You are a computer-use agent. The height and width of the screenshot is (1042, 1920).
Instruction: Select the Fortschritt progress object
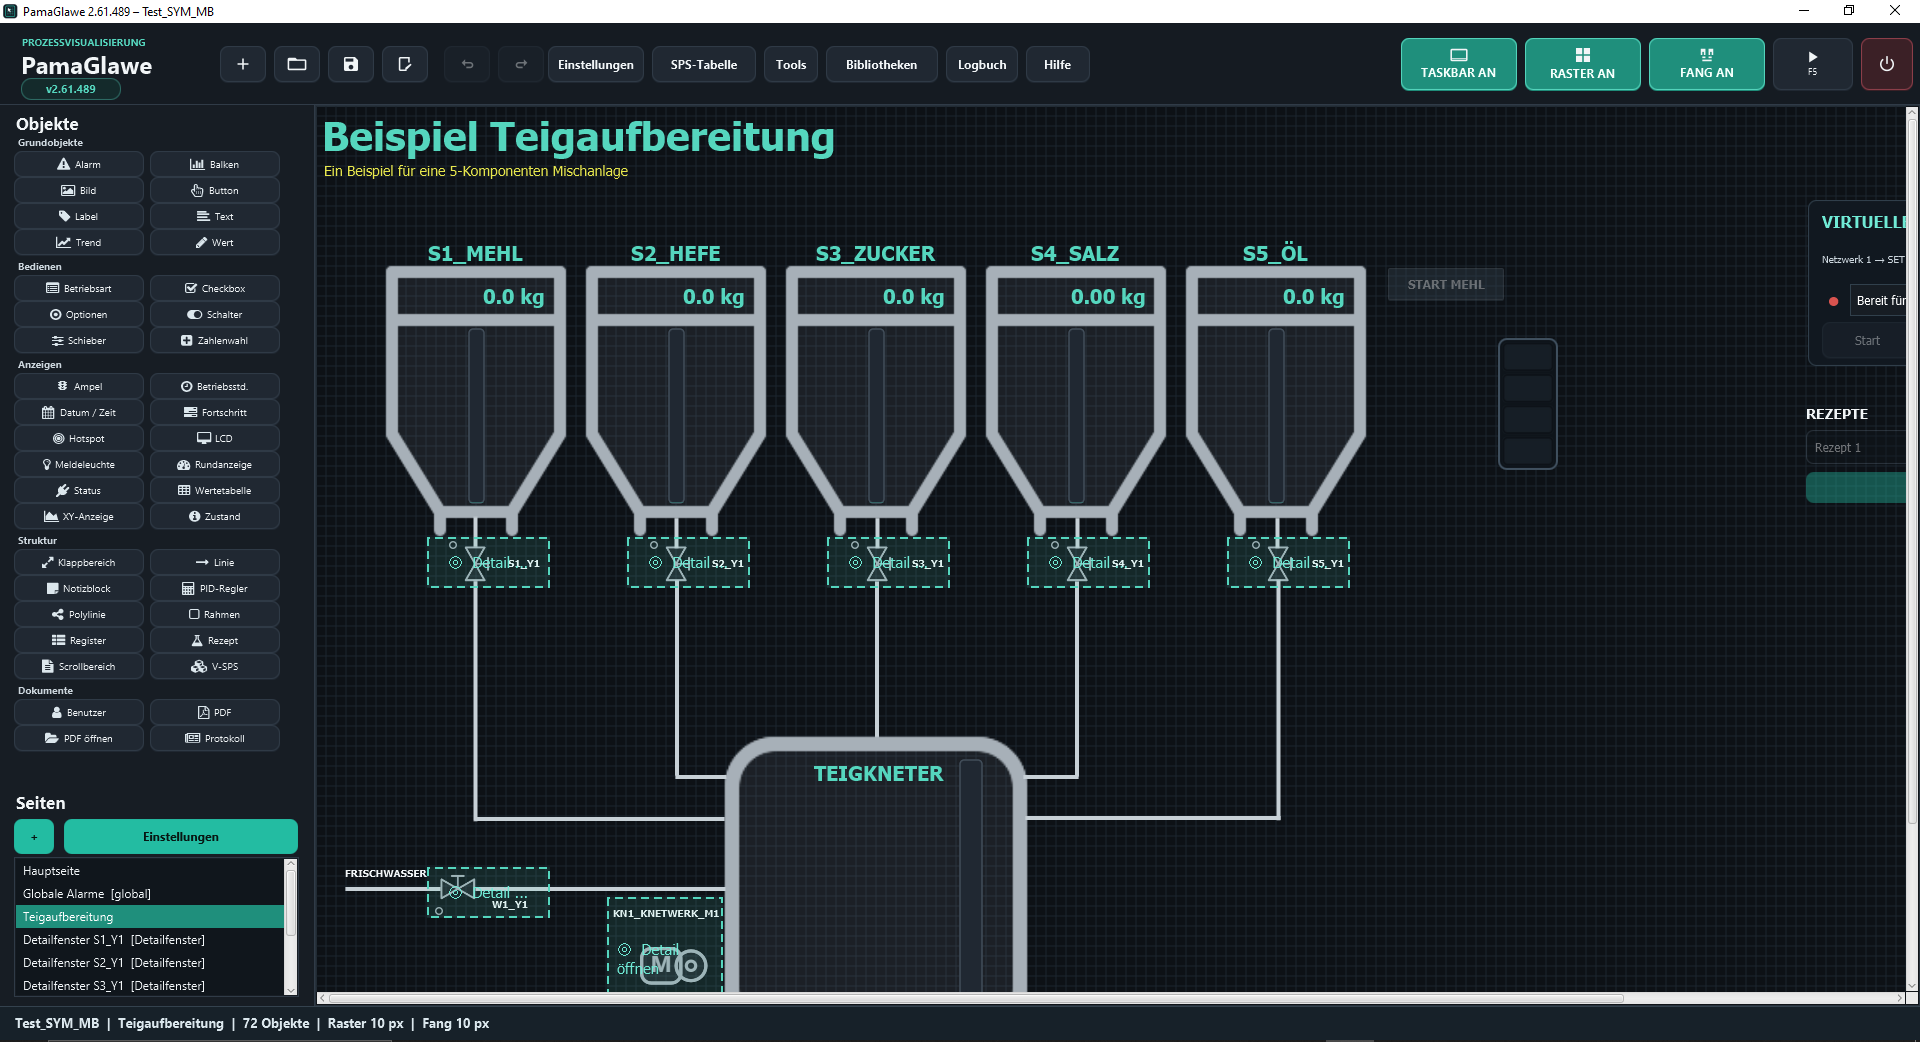click(215, 412)
